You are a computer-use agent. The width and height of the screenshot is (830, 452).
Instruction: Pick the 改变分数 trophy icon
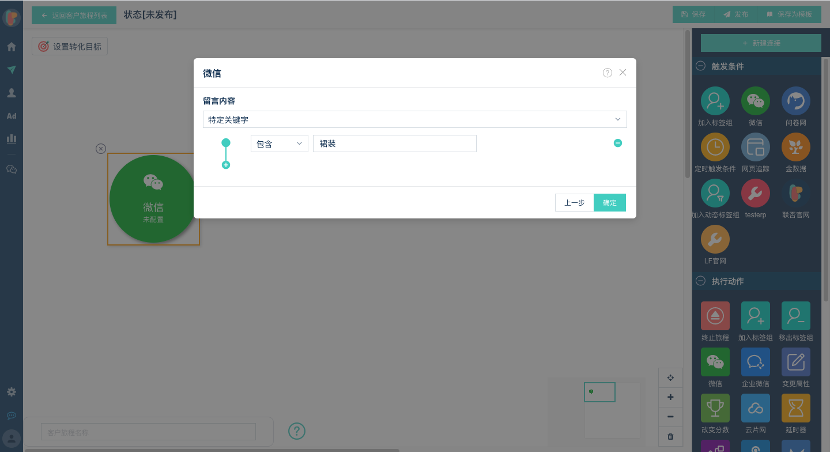tap(715, 408)
